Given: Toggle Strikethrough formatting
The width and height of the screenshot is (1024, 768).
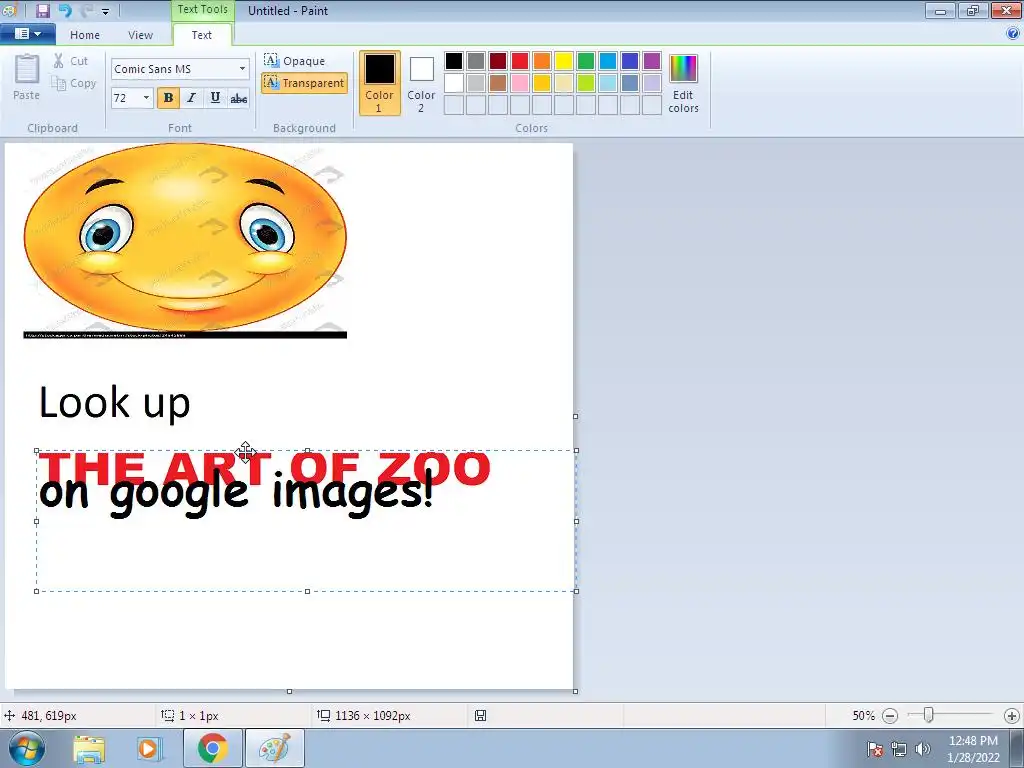Looking at the screenshot, I should (x=238, y=98).
